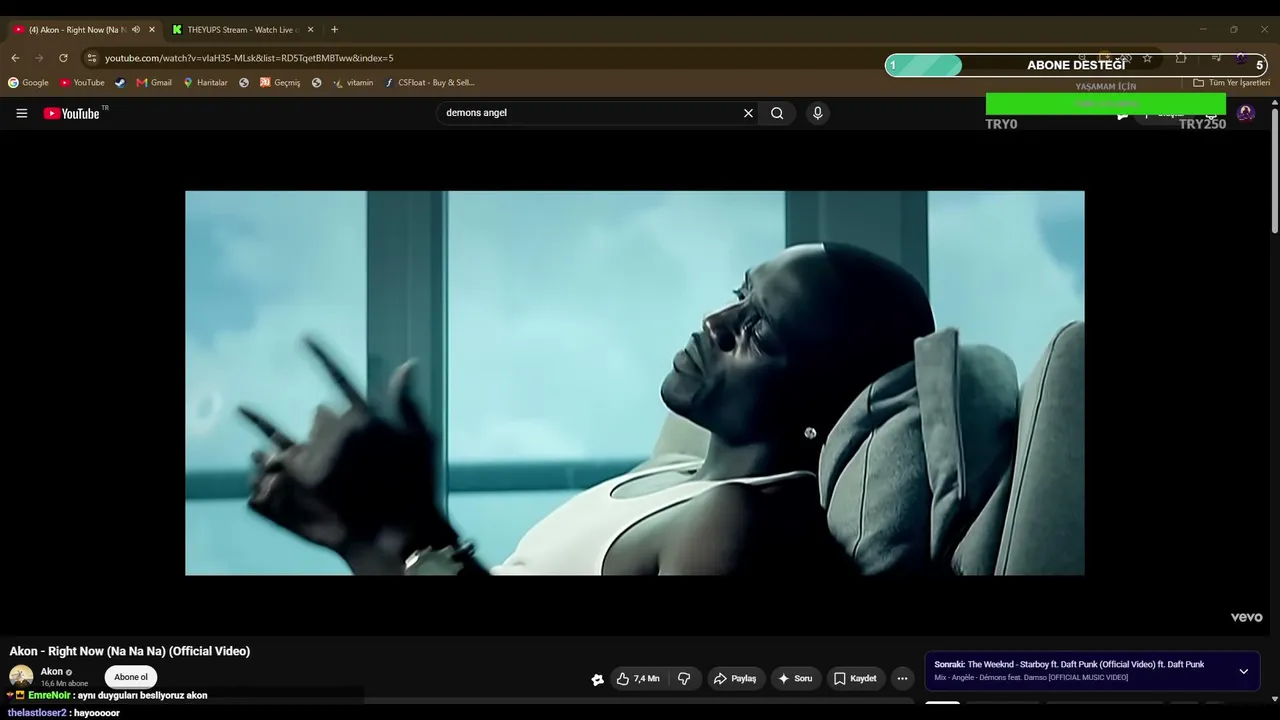This screenshot has width=1280, height=720.
Task: Open the Tüm Yer İşaretleri bookmarks folder
Action: pyautogui.click(x=1231, y=83)
